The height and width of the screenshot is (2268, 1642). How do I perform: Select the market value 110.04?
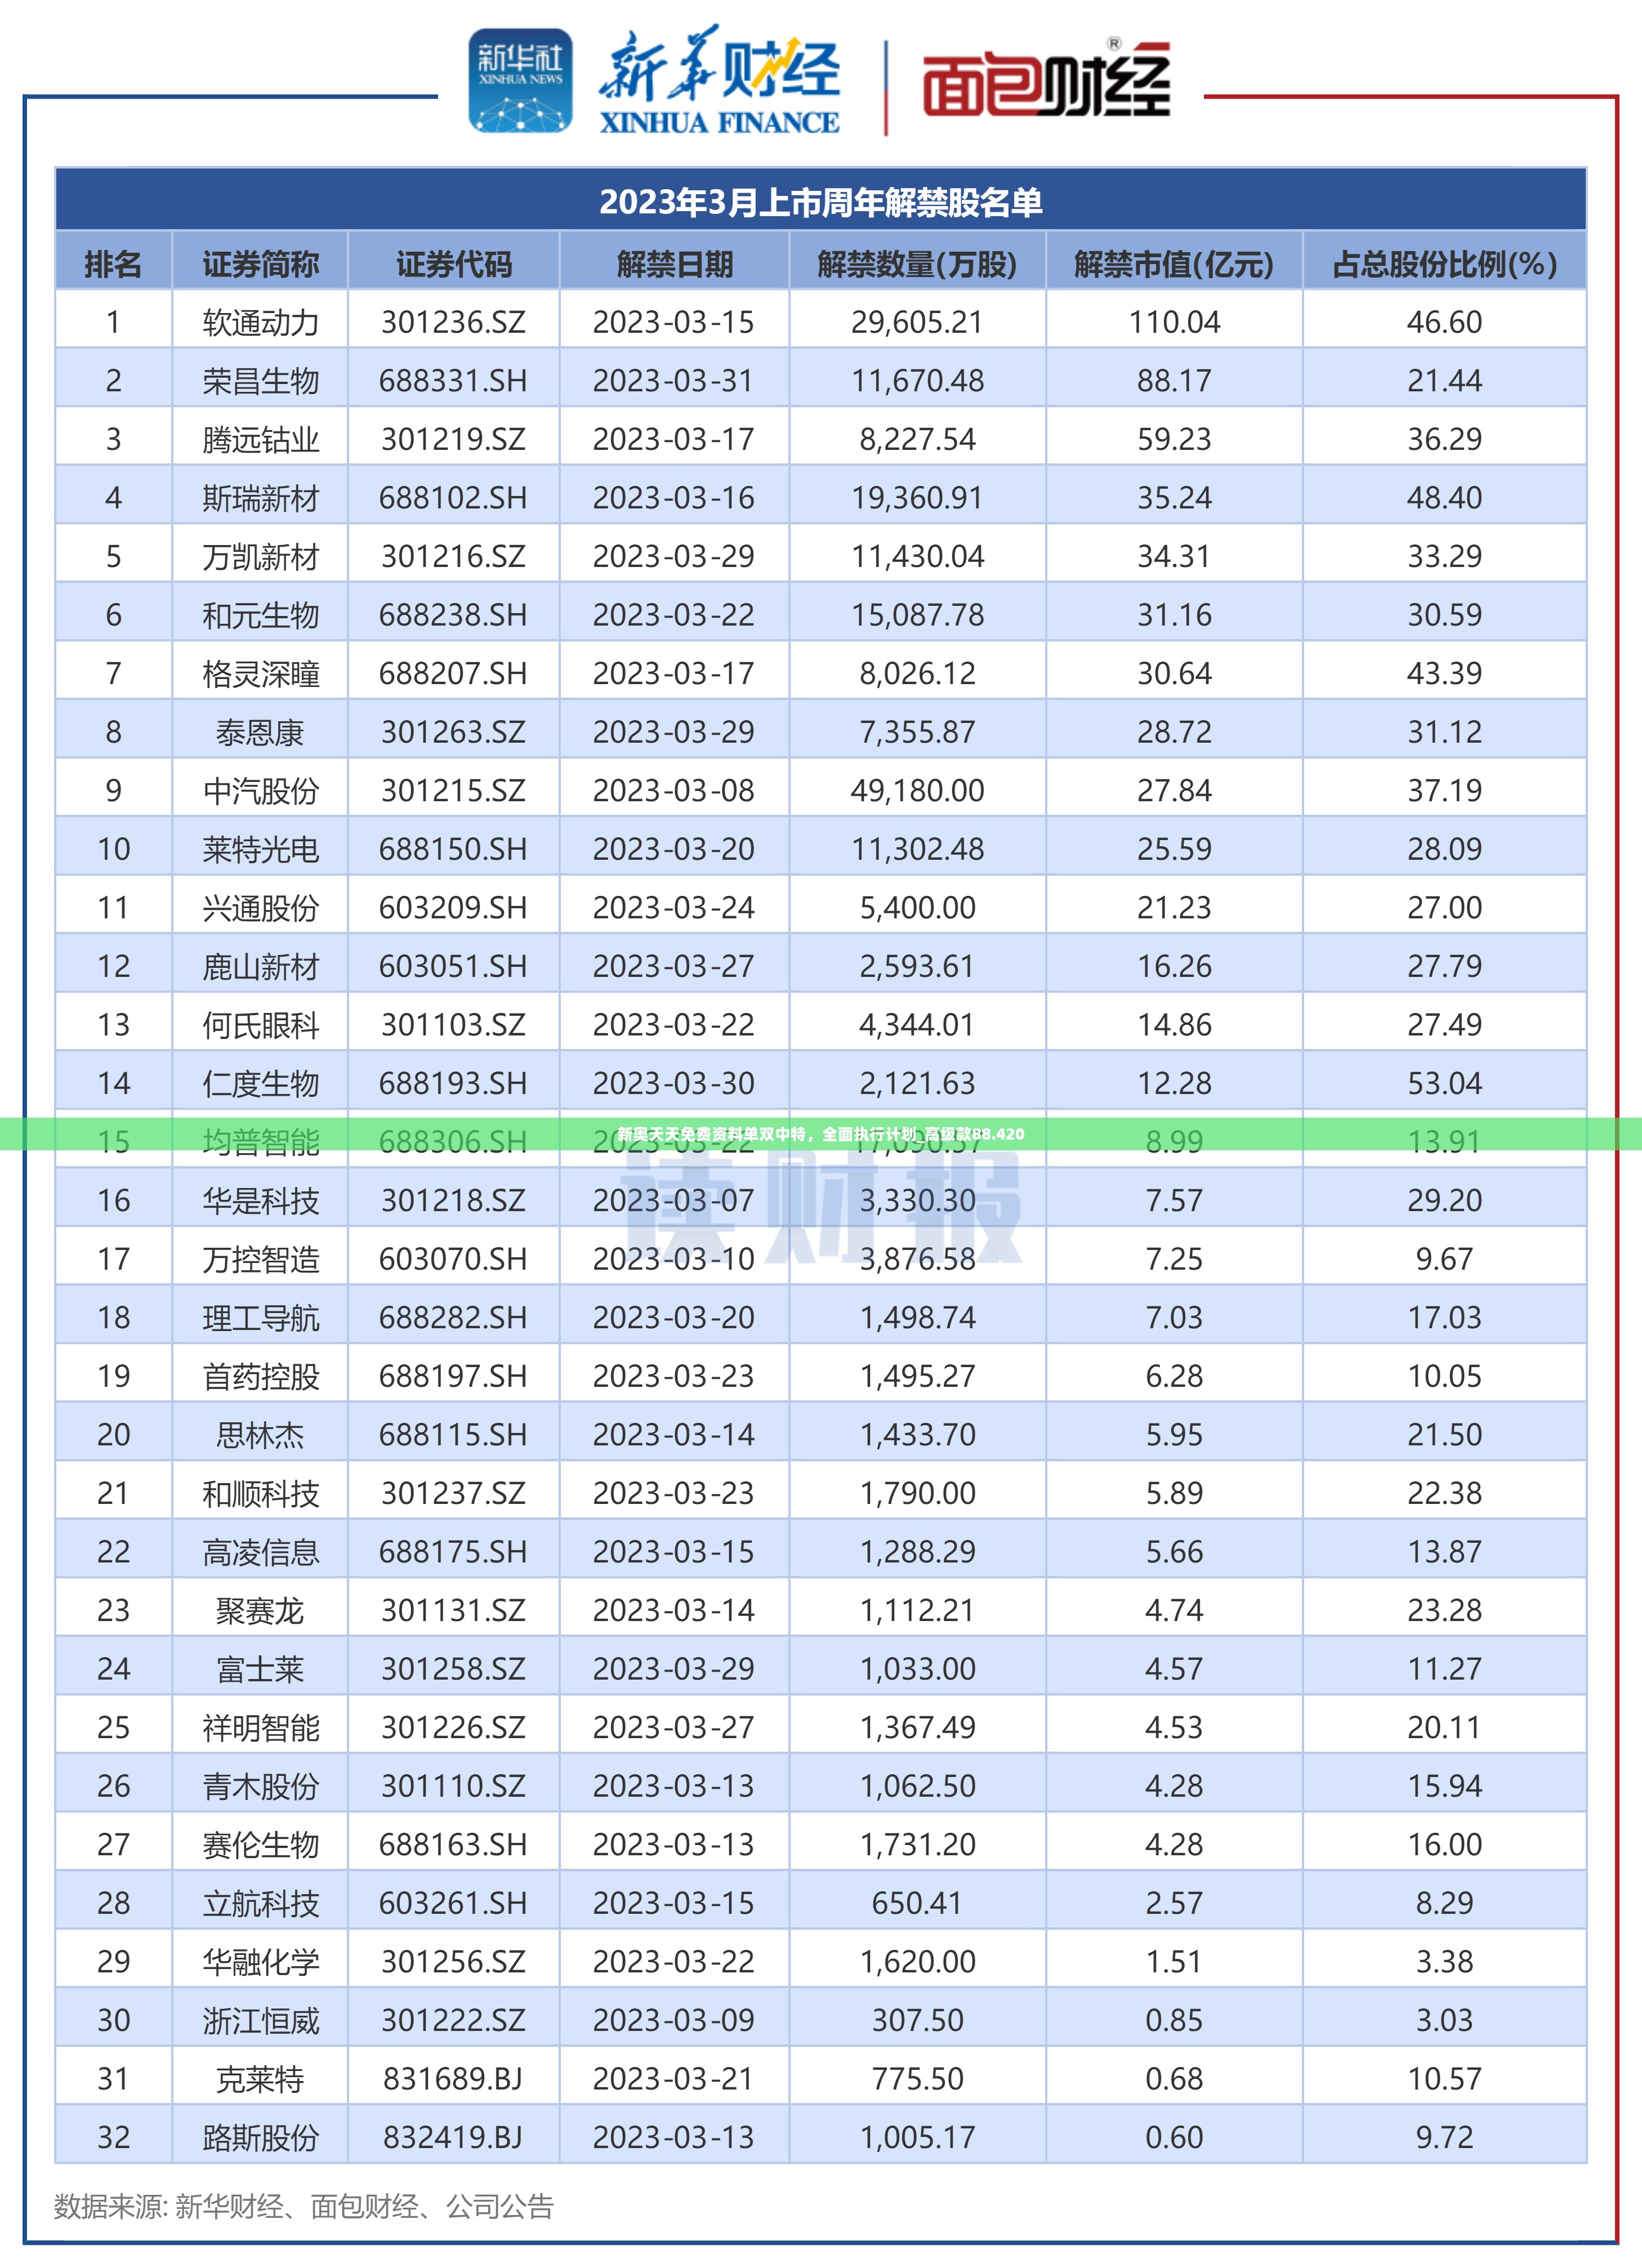[1174, 323]
